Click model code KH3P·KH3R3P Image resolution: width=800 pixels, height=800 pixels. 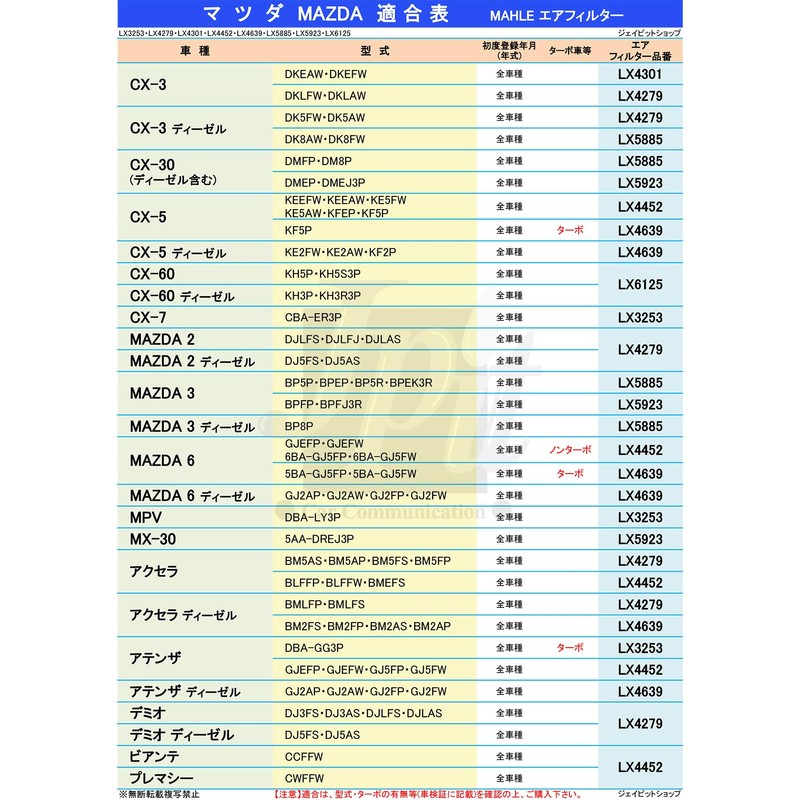pyautogui.click(x=322, y=295)
